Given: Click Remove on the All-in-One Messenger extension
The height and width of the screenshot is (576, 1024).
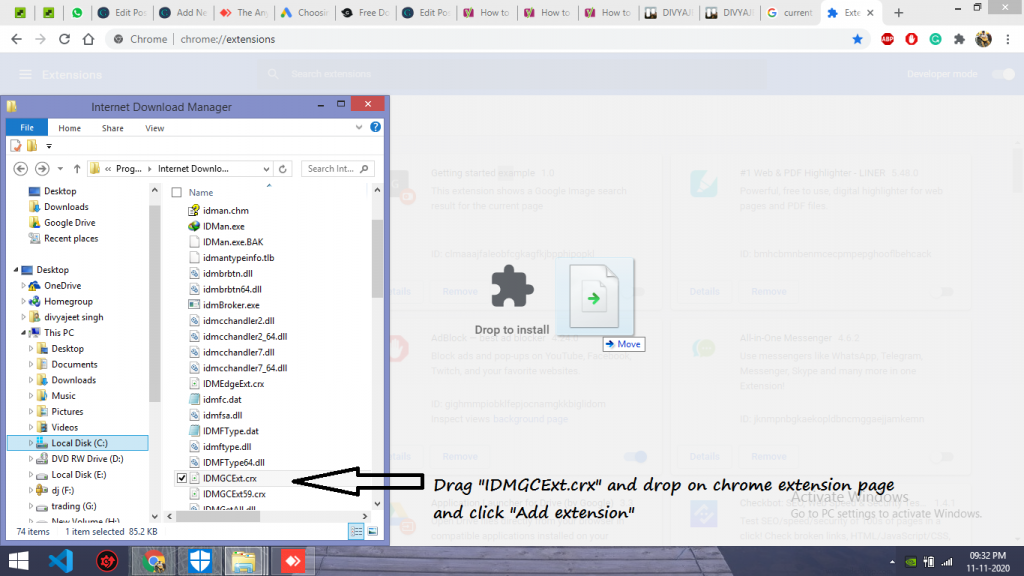Looking at the screenshot, I should 769,456.
